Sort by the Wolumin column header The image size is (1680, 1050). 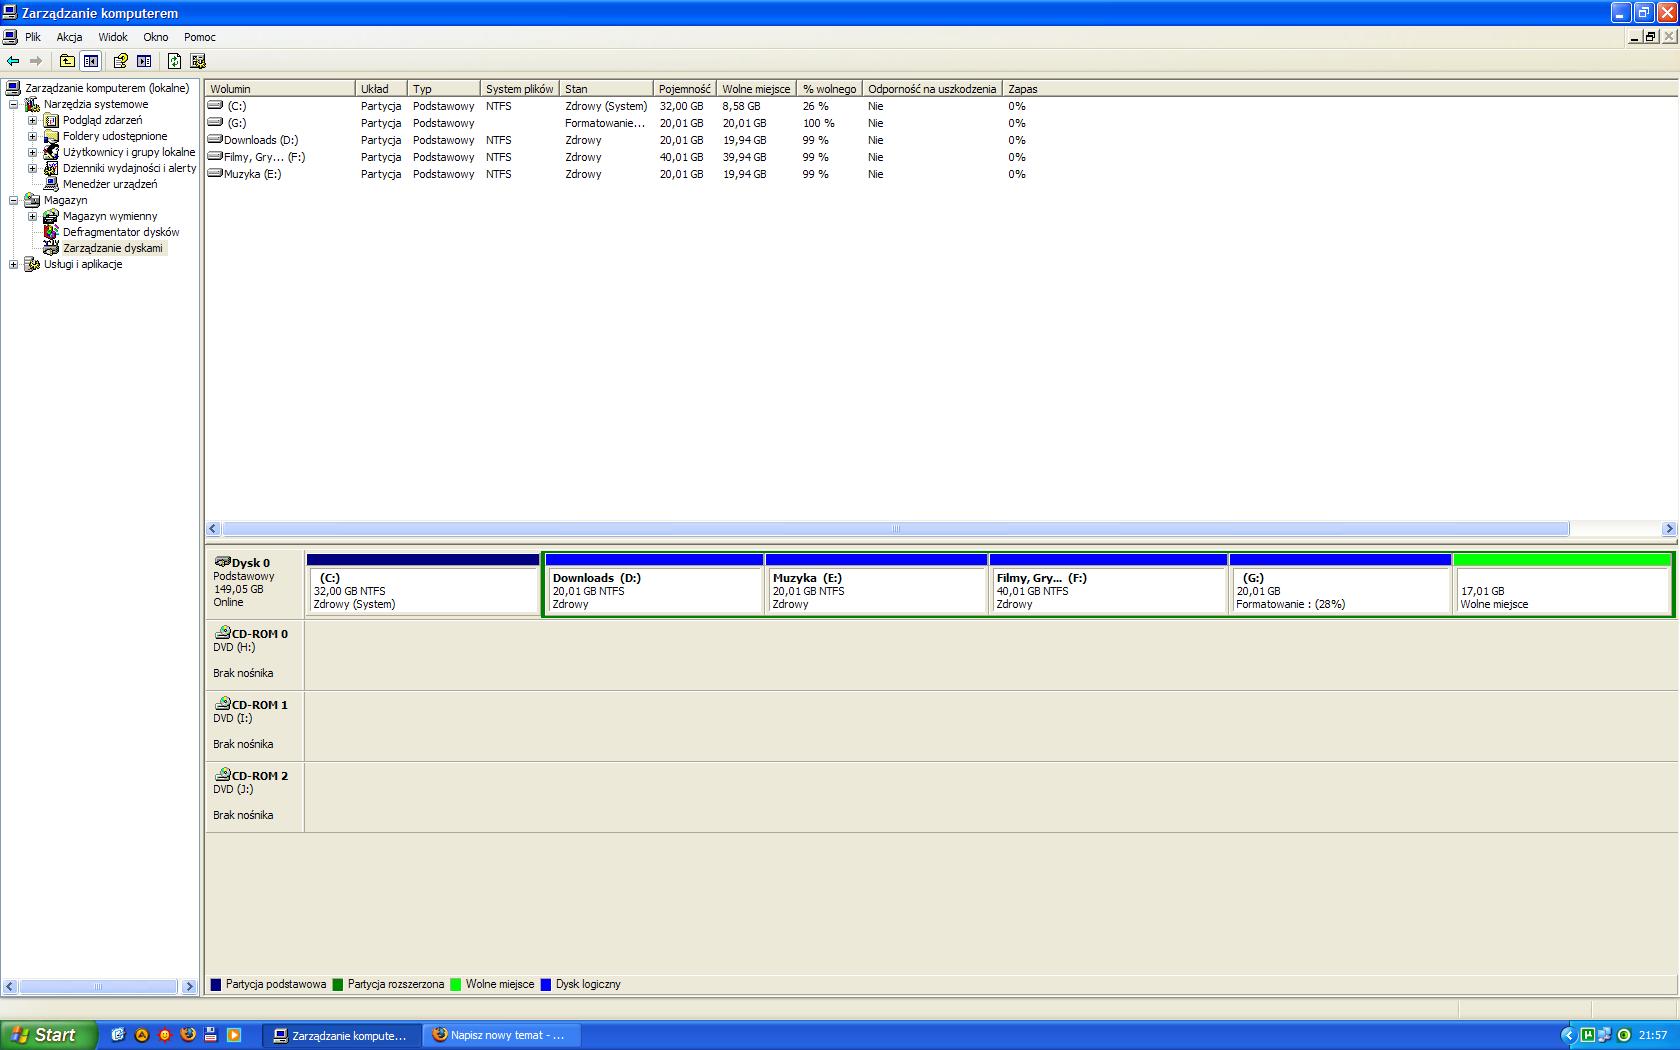(x=280, y=88)
